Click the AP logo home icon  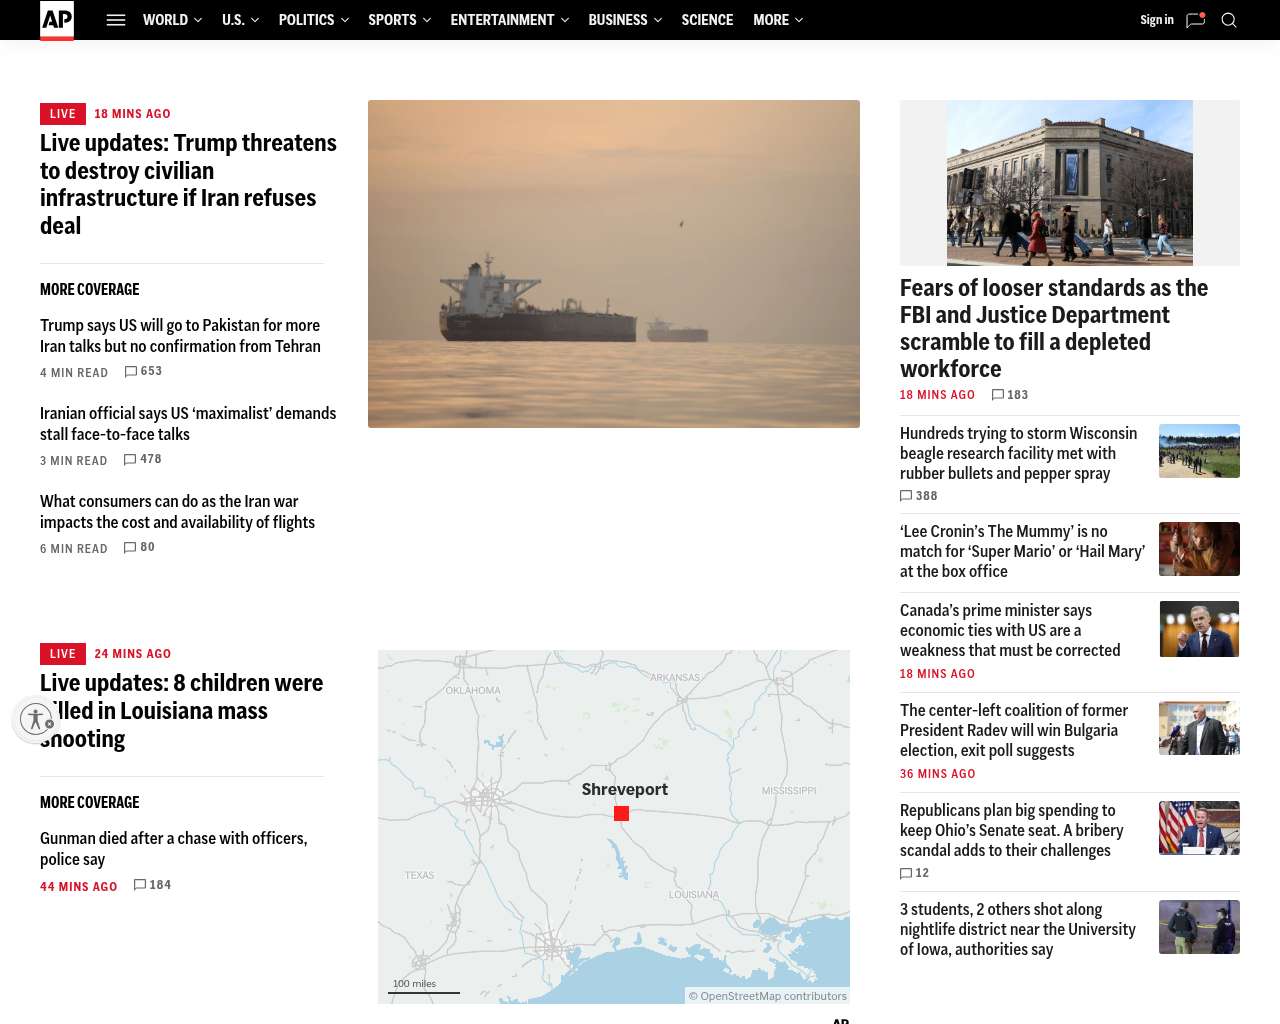point(57,20)
